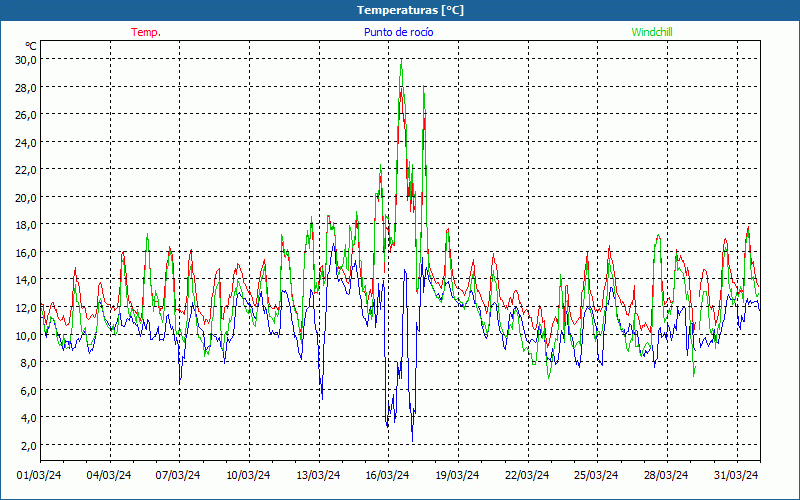Click the 26,0 y-axis value
800x500 pixels.
coord(26,115)
